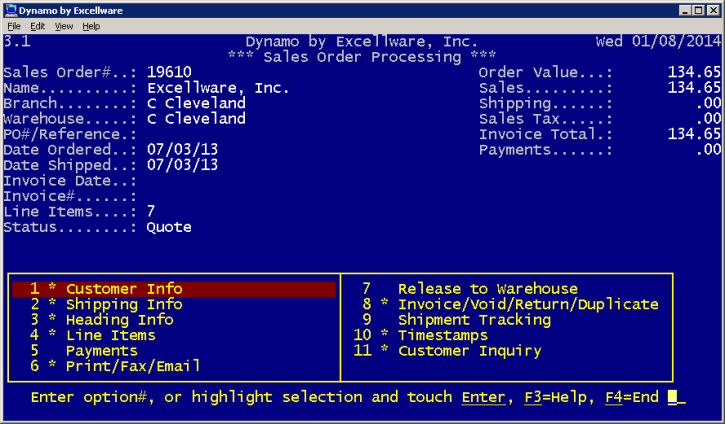Screen dimensions: 725x424
Task: Click the input cursor after F4=End
Action: coord(672,397)
